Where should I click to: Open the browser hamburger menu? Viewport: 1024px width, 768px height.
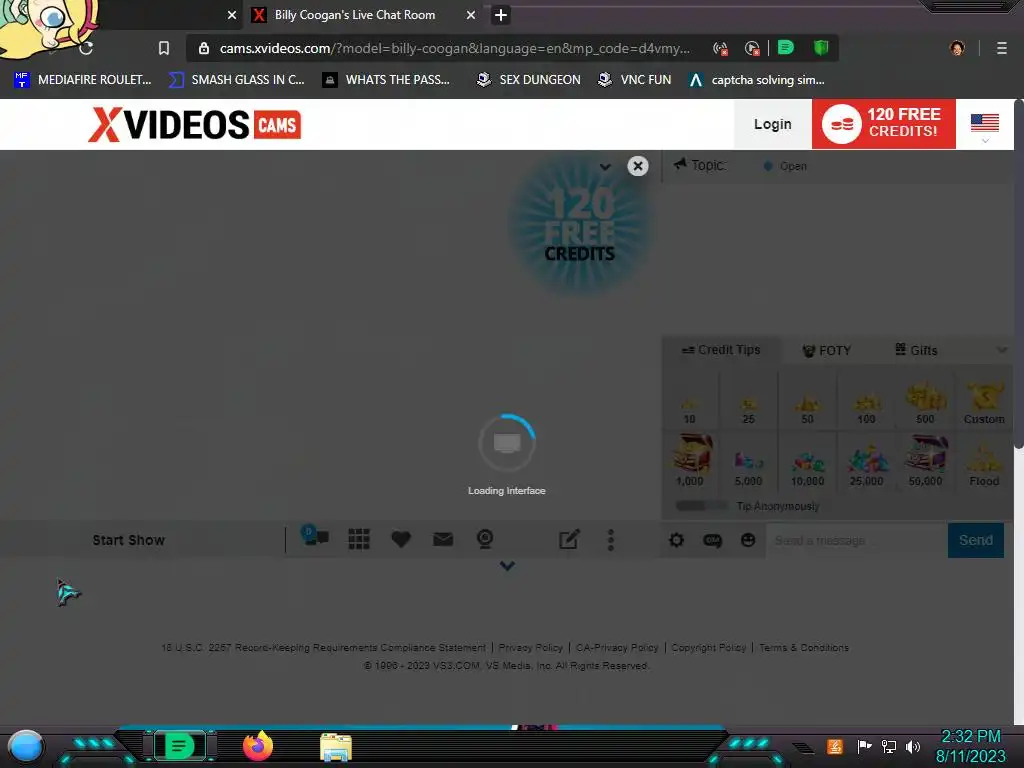[1002, 48]
